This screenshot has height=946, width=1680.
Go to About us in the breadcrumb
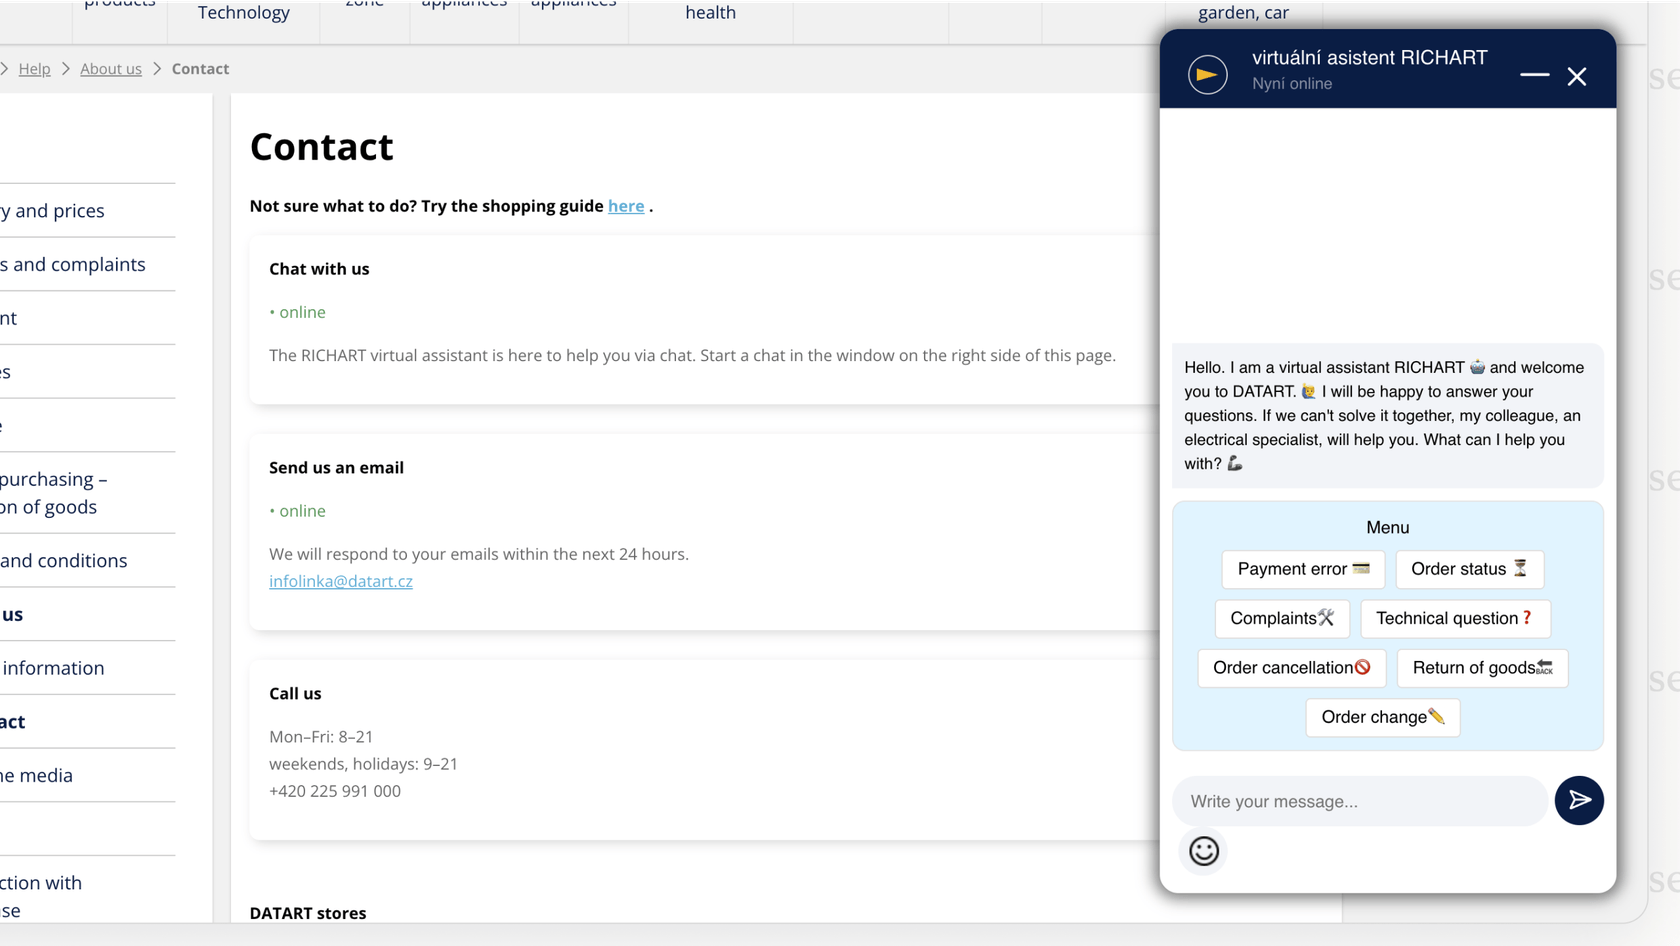110,68
